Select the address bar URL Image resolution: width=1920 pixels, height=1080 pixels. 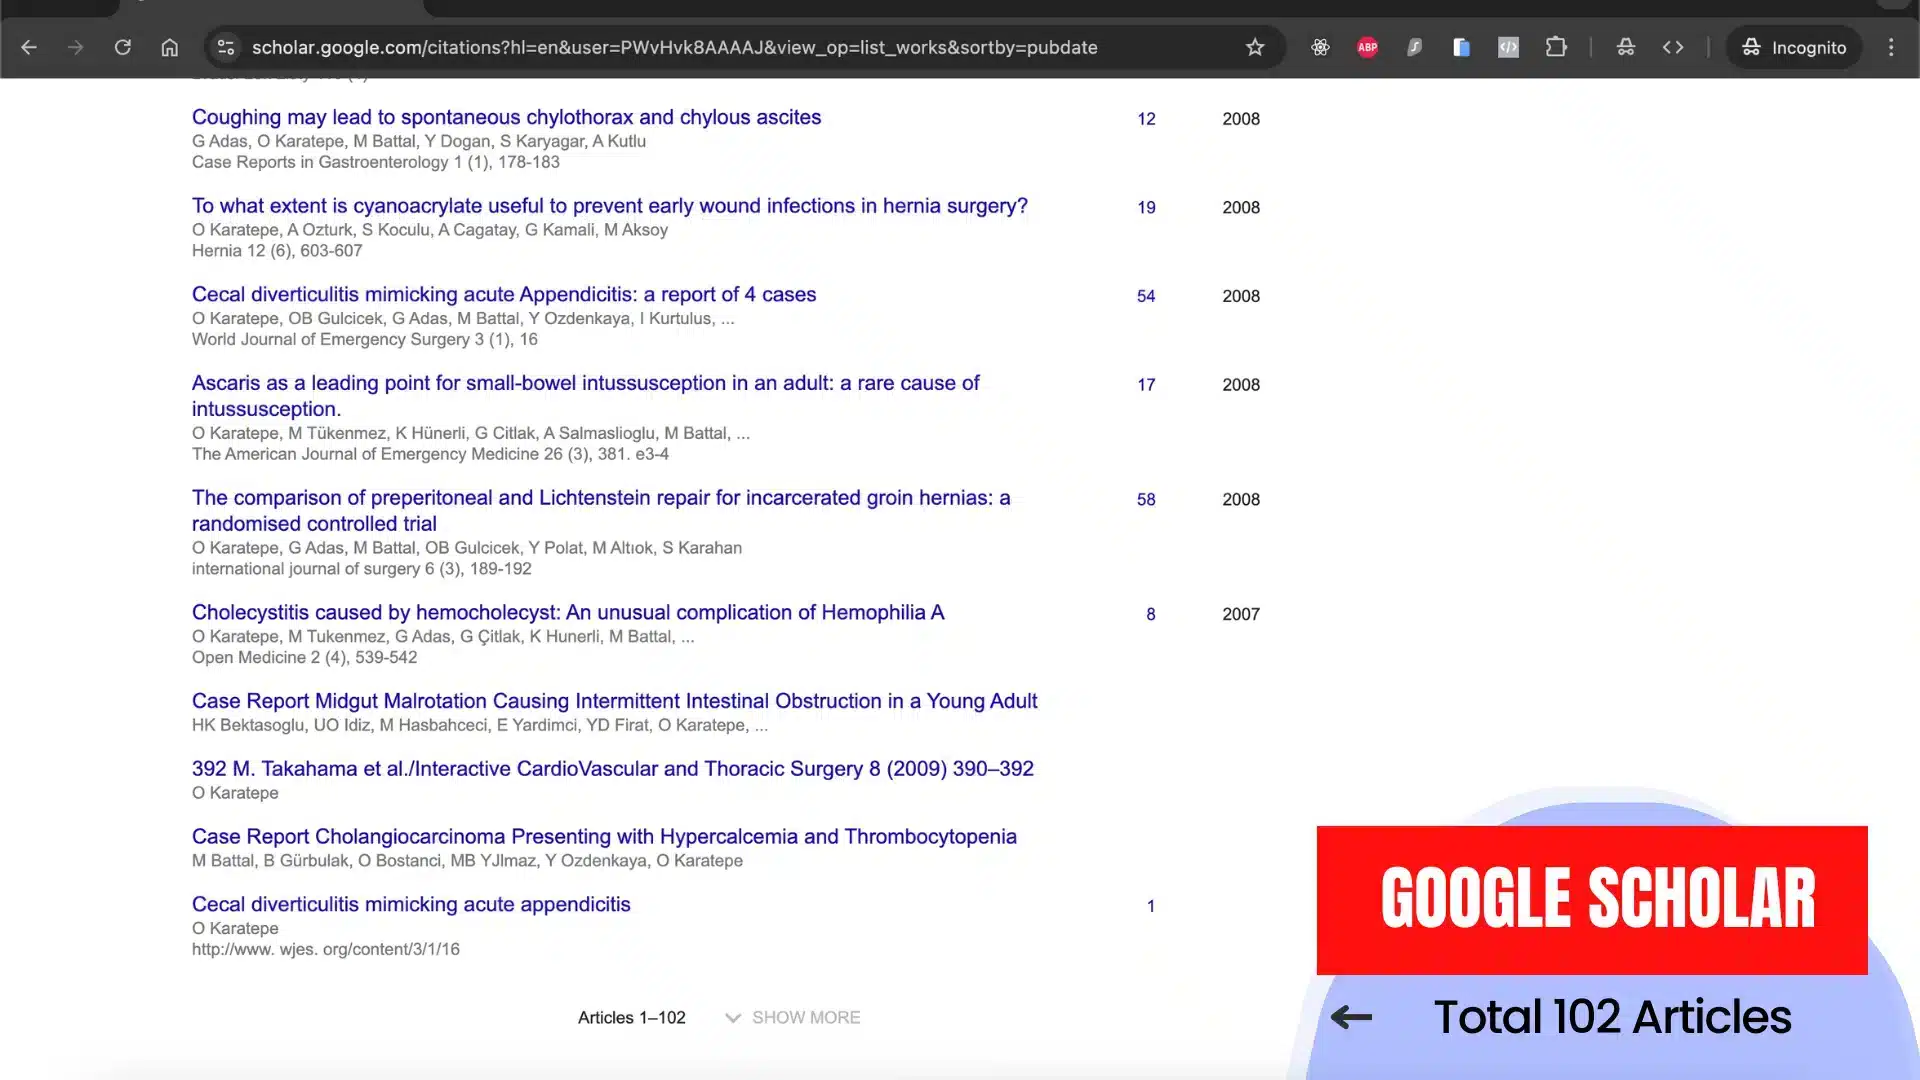coord(675,47)
